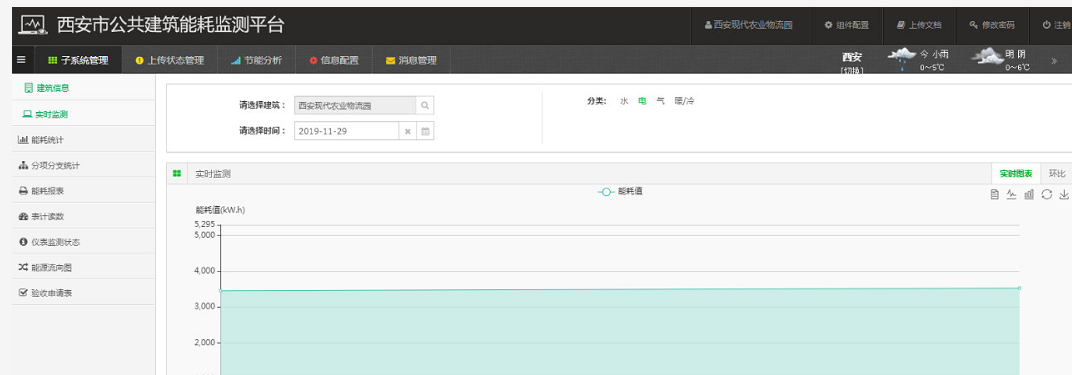The image size is (1072, 375).
Task: Open 消息管理 tab
Action: [411, 60]
